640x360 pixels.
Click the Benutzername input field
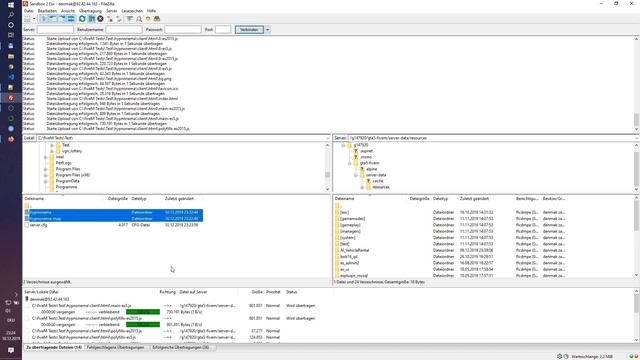(x=124, y=29)
